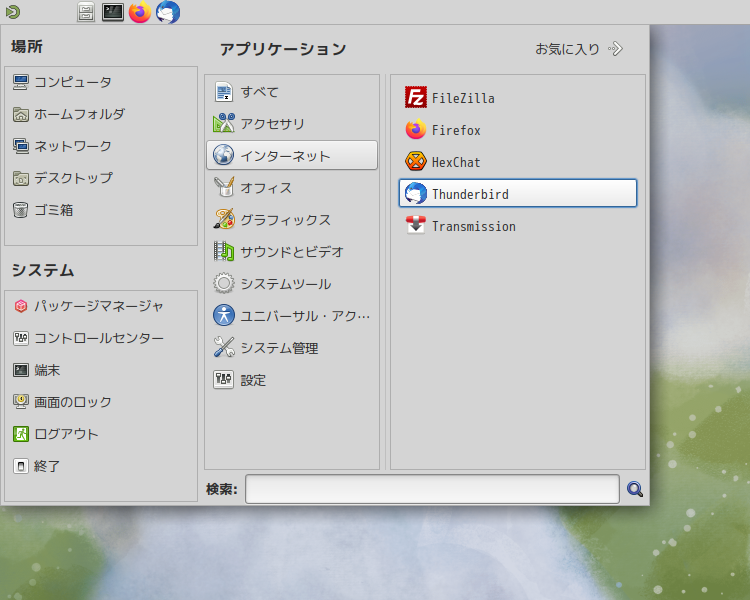Open the ユニバーサル・アクセス category
The width and height of the screenshot is (750, 600).
tap(292, 316)
